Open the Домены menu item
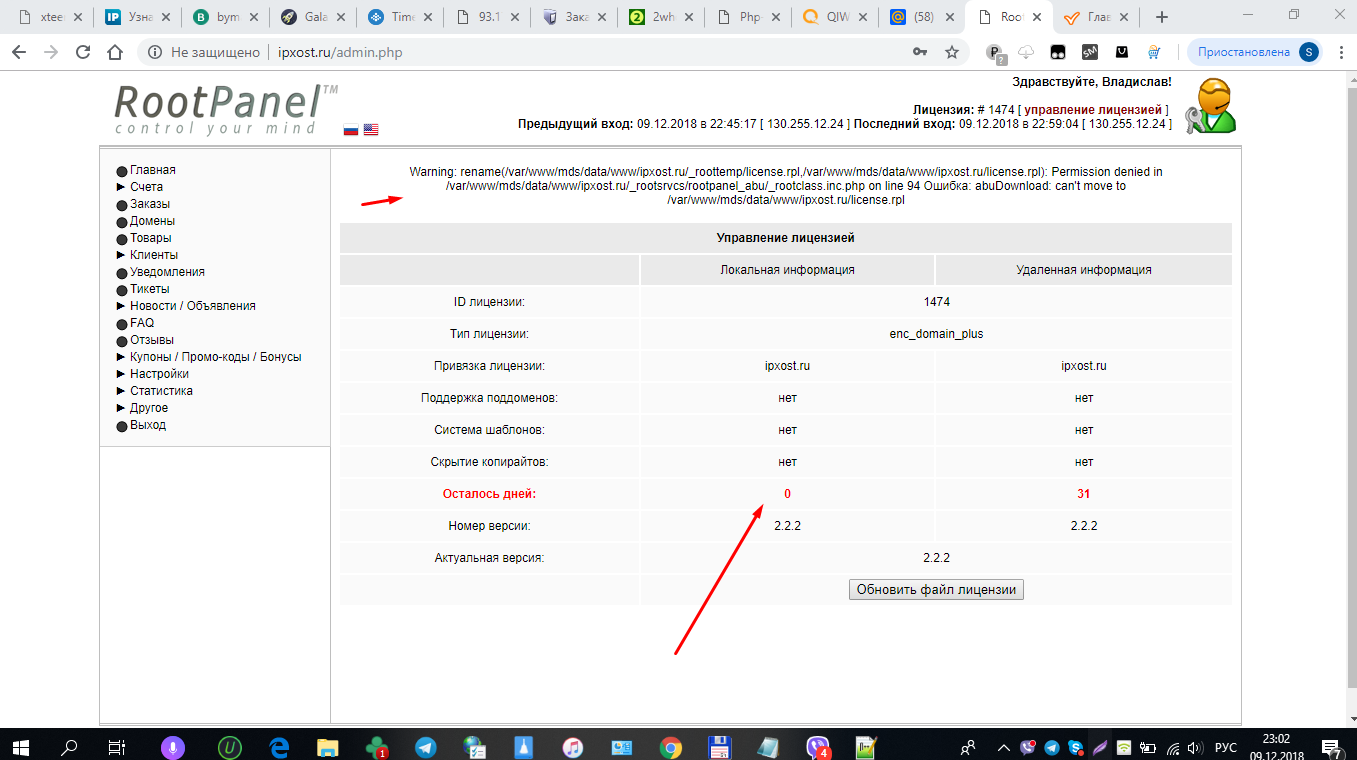The width and height of the screenshot is (1357, 760). (152, 221)
